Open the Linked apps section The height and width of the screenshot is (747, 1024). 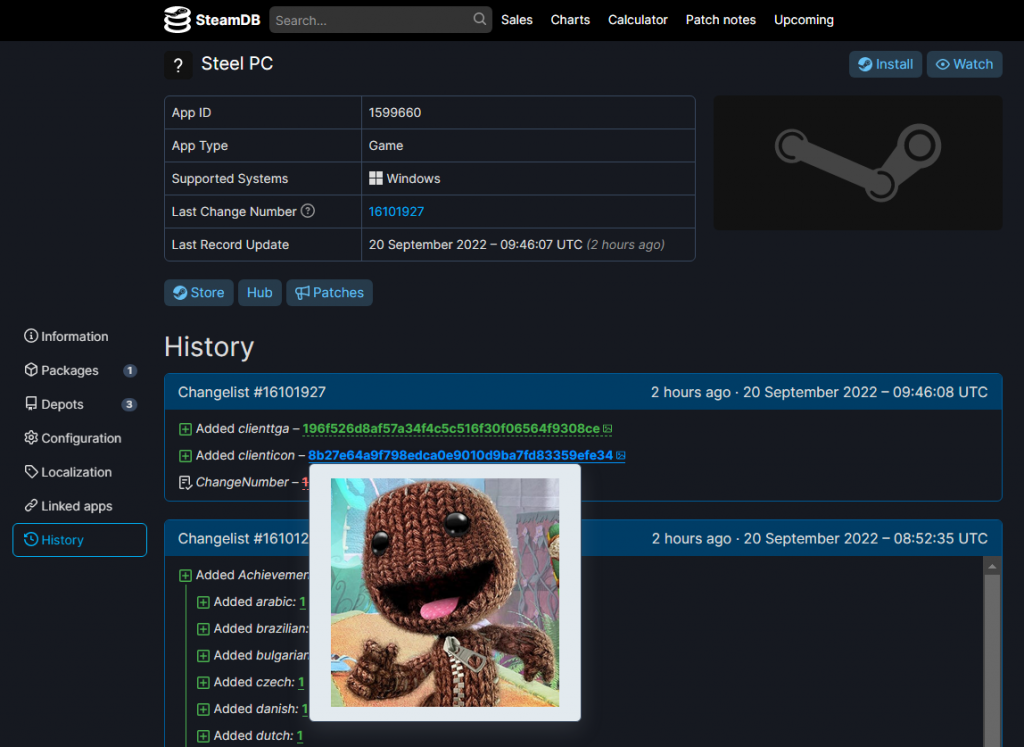point(80,506)
